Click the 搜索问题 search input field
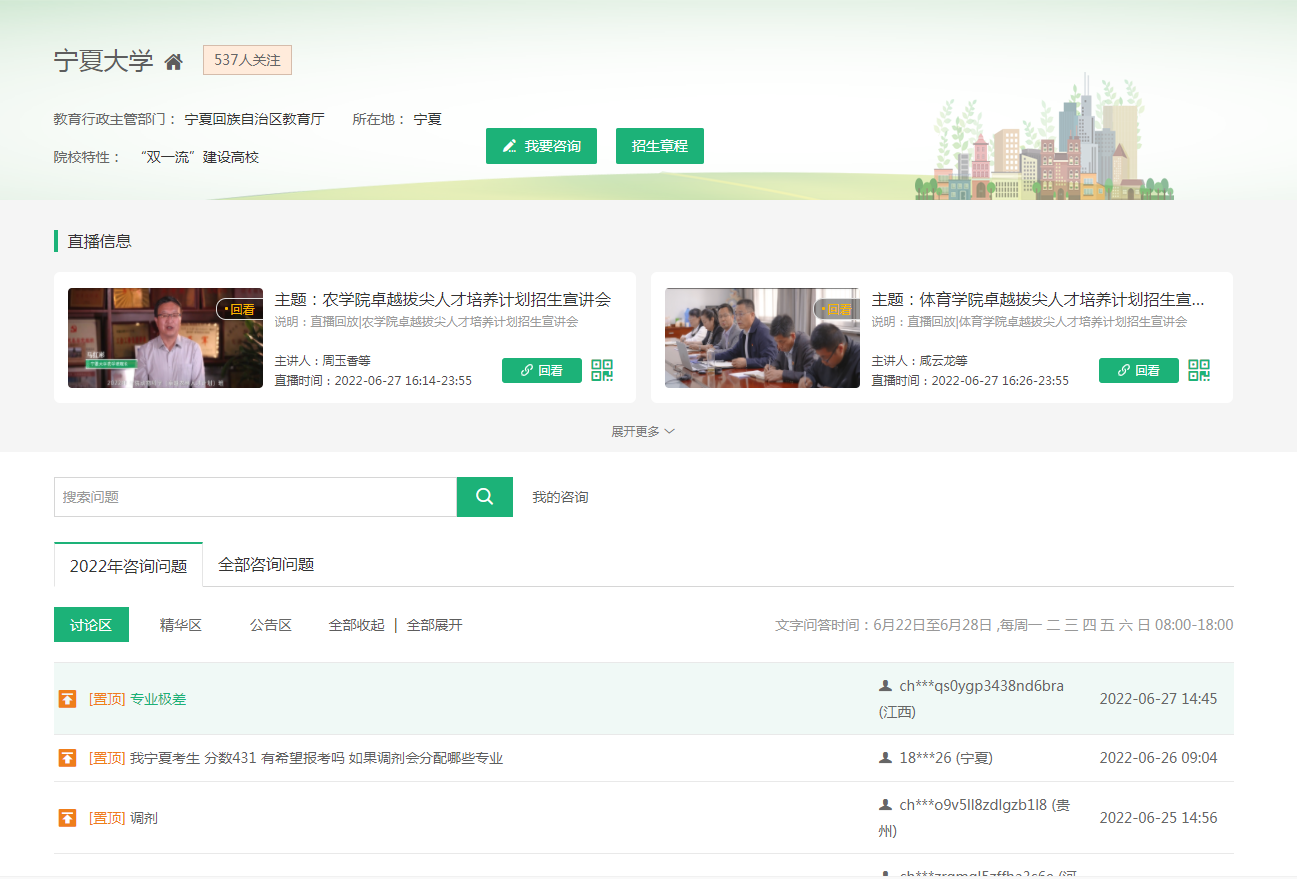Screen dimensions: 1297x879 coord(255,497)
